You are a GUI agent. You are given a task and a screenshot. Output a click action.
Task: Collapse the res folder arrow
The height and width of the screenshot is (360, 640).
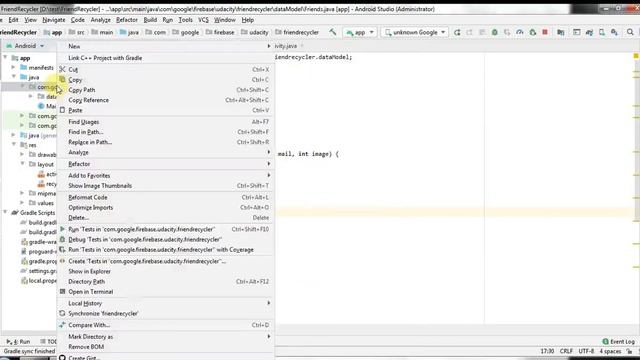[x=13, y=144]
